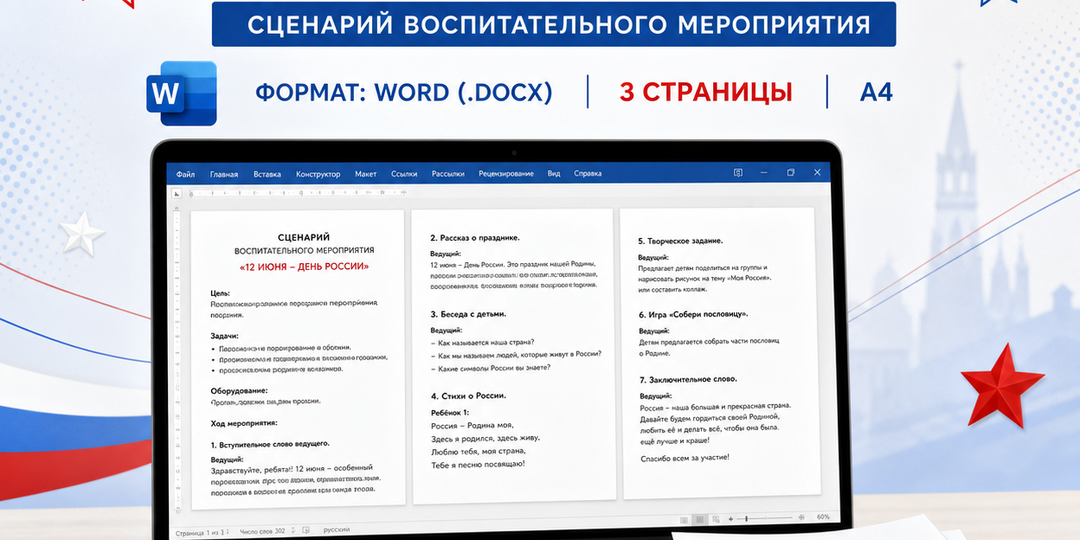Open the Файл menu

point(185,174)
